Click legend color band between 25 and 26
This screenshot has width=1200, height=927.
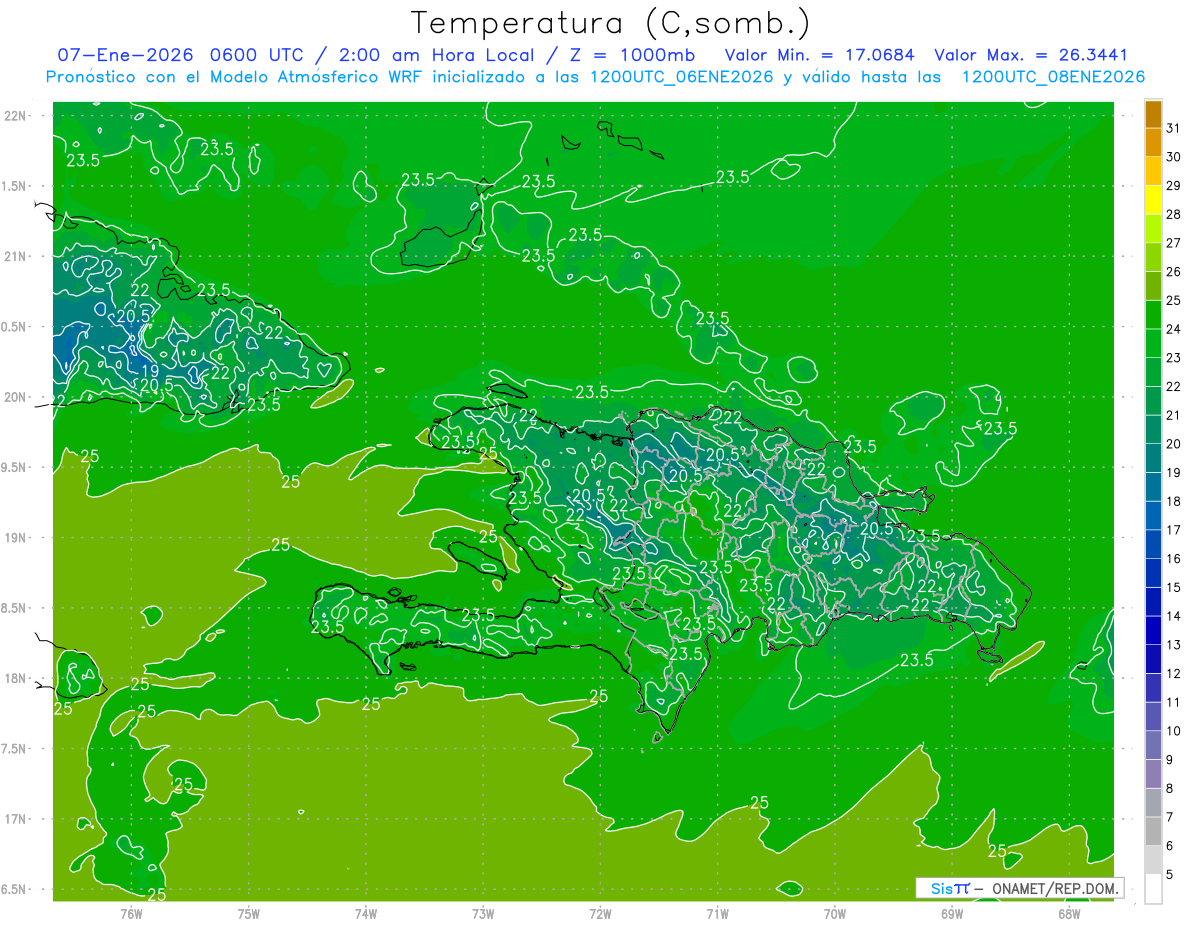click(x=1153, y=285)
